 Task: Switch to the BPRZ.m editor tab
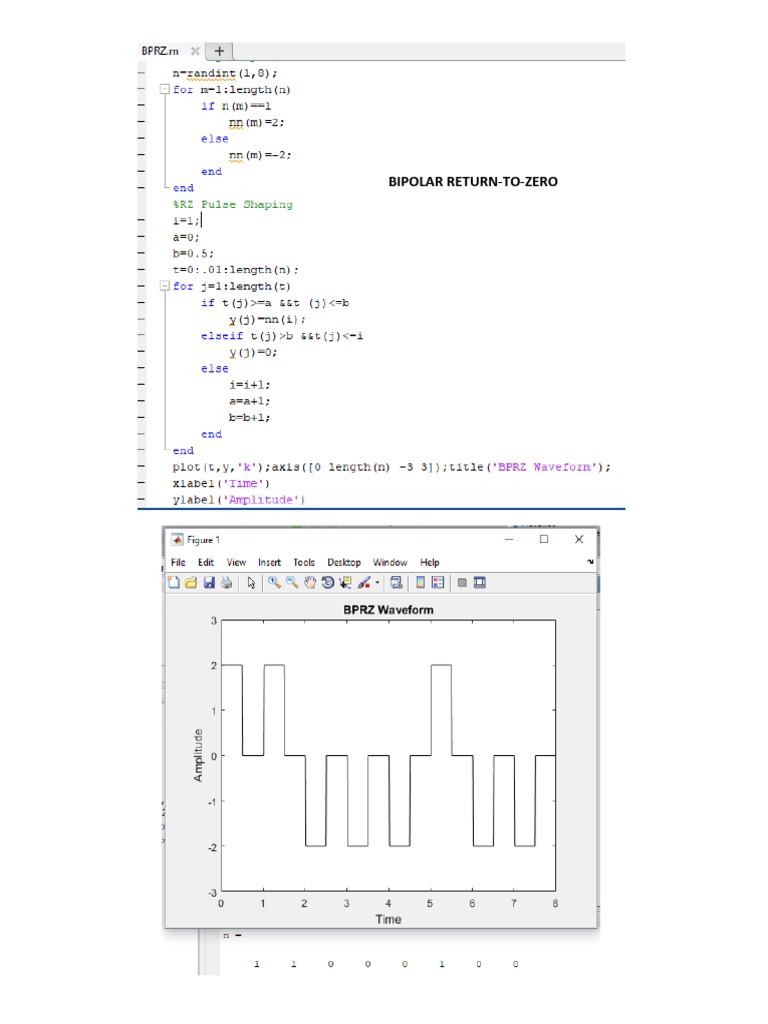pos(160,51)
